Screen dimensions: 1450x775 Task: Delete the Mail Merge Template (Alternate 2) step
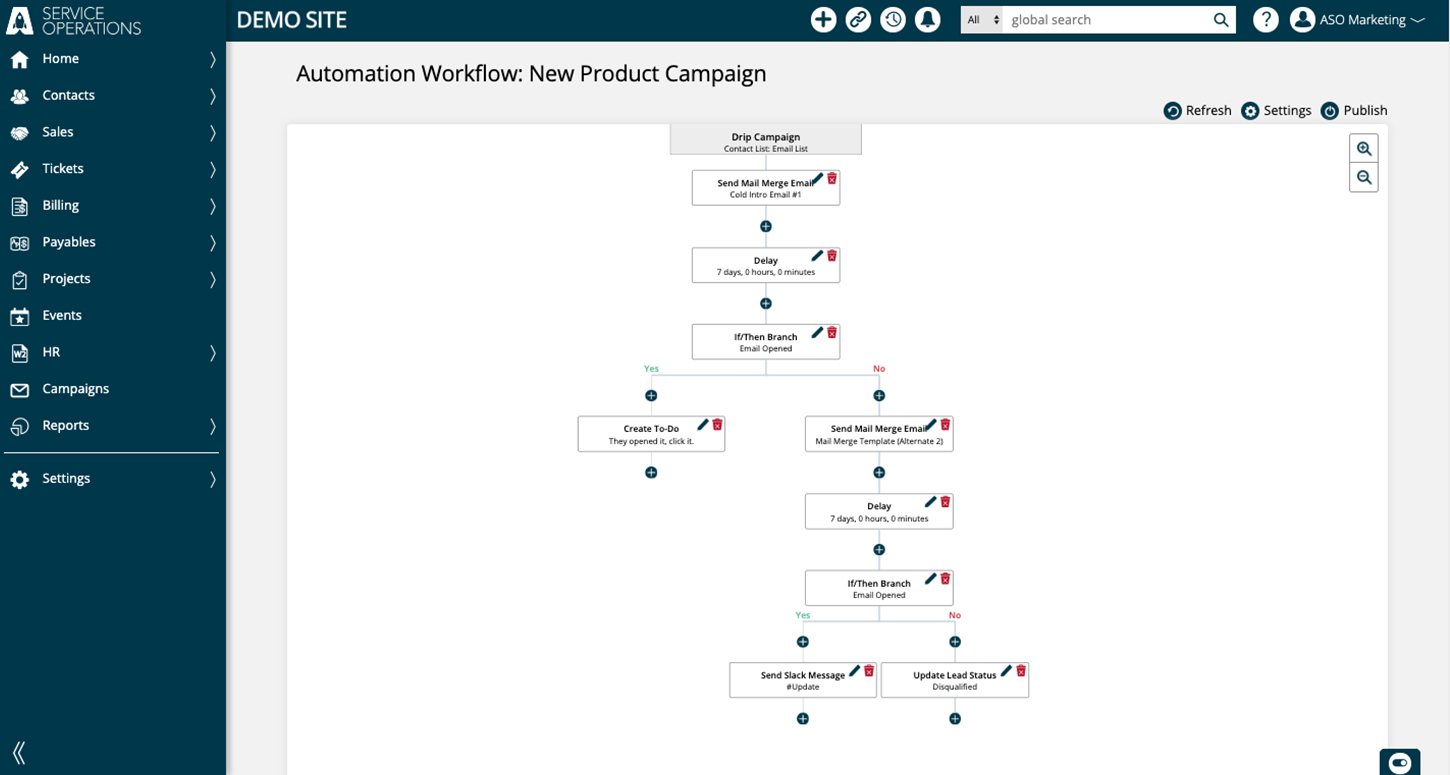point(945,424)
